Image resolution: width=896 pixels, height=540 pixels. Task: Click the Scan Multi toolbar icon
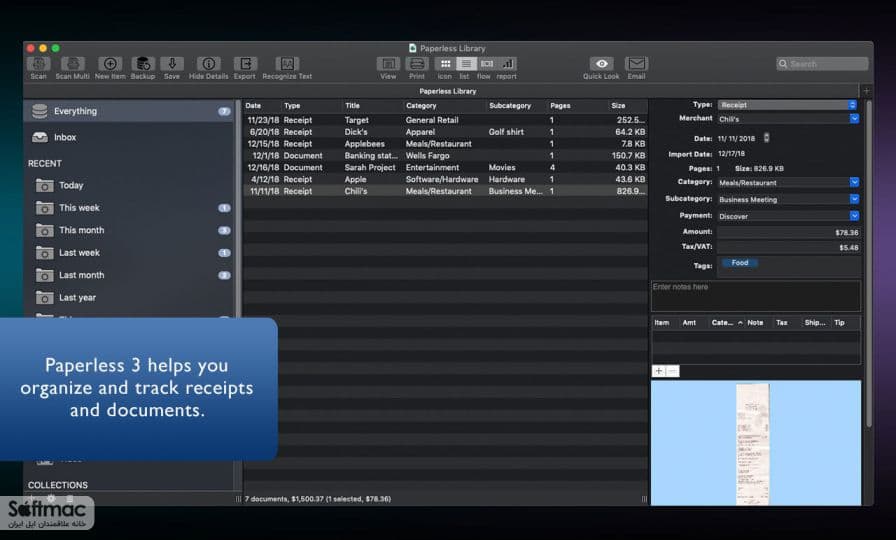pyautogui.click(x=73, y=64)
